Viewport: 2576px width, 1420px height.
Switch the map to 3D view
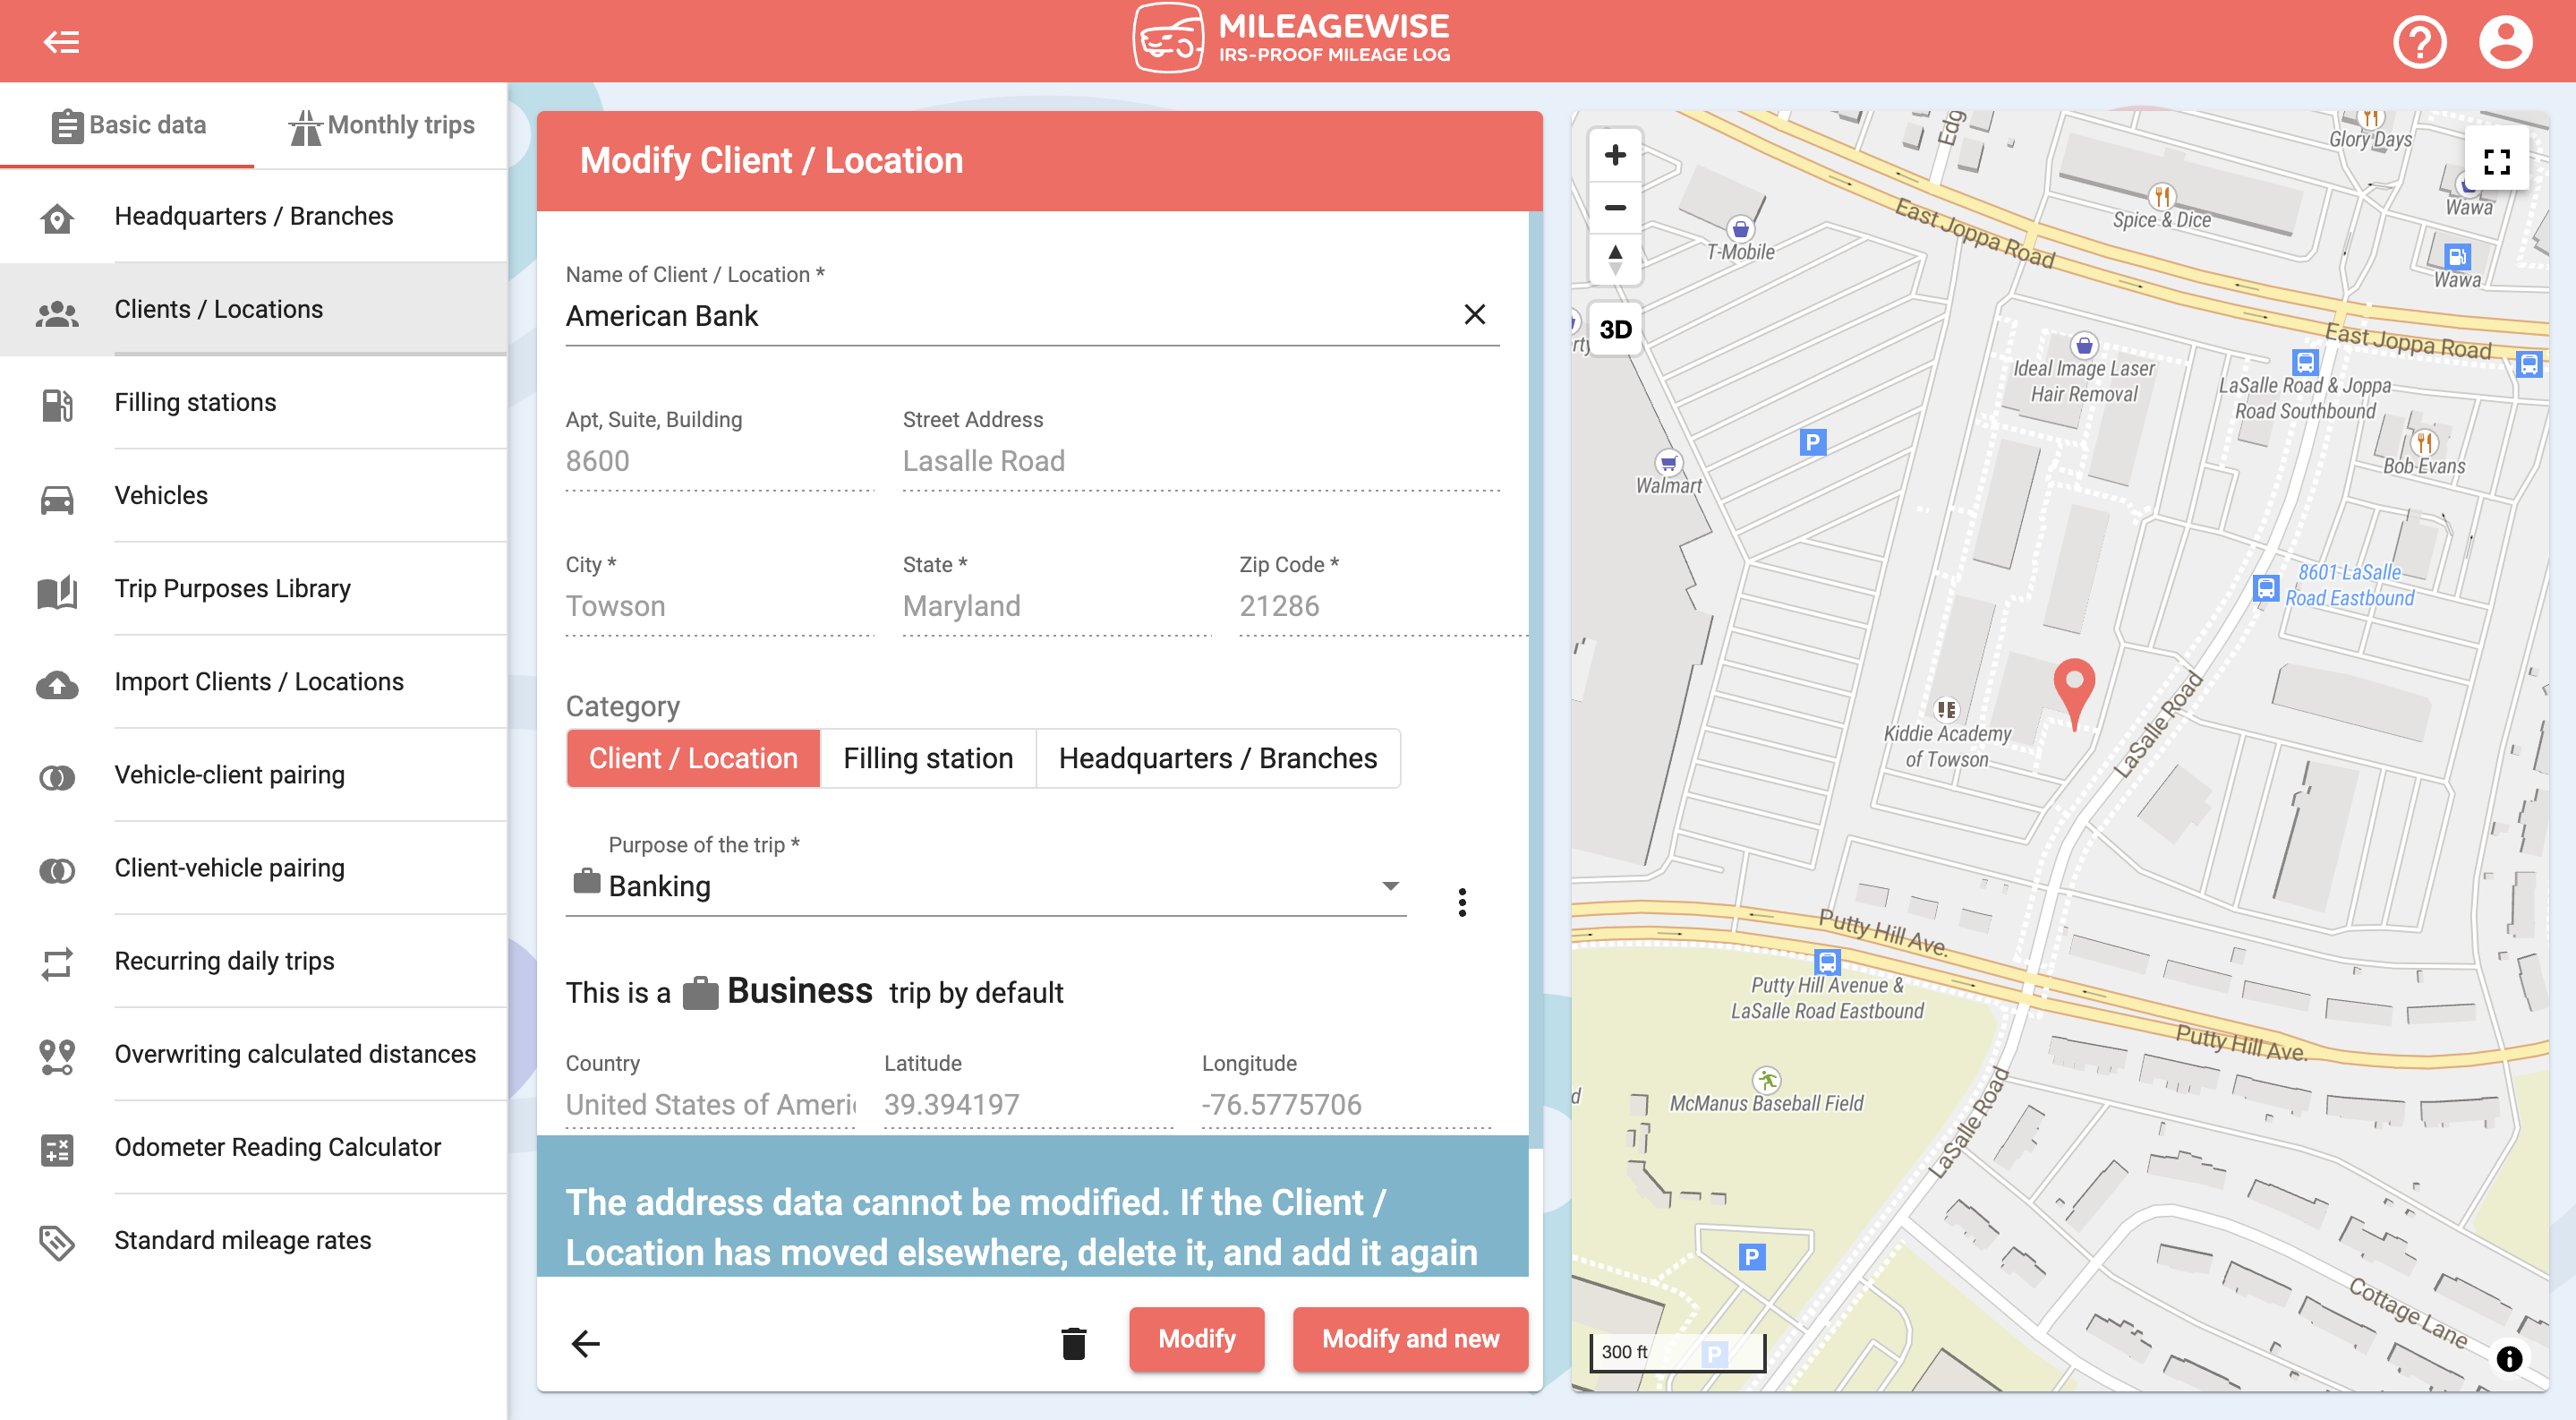pos(1615,329)
